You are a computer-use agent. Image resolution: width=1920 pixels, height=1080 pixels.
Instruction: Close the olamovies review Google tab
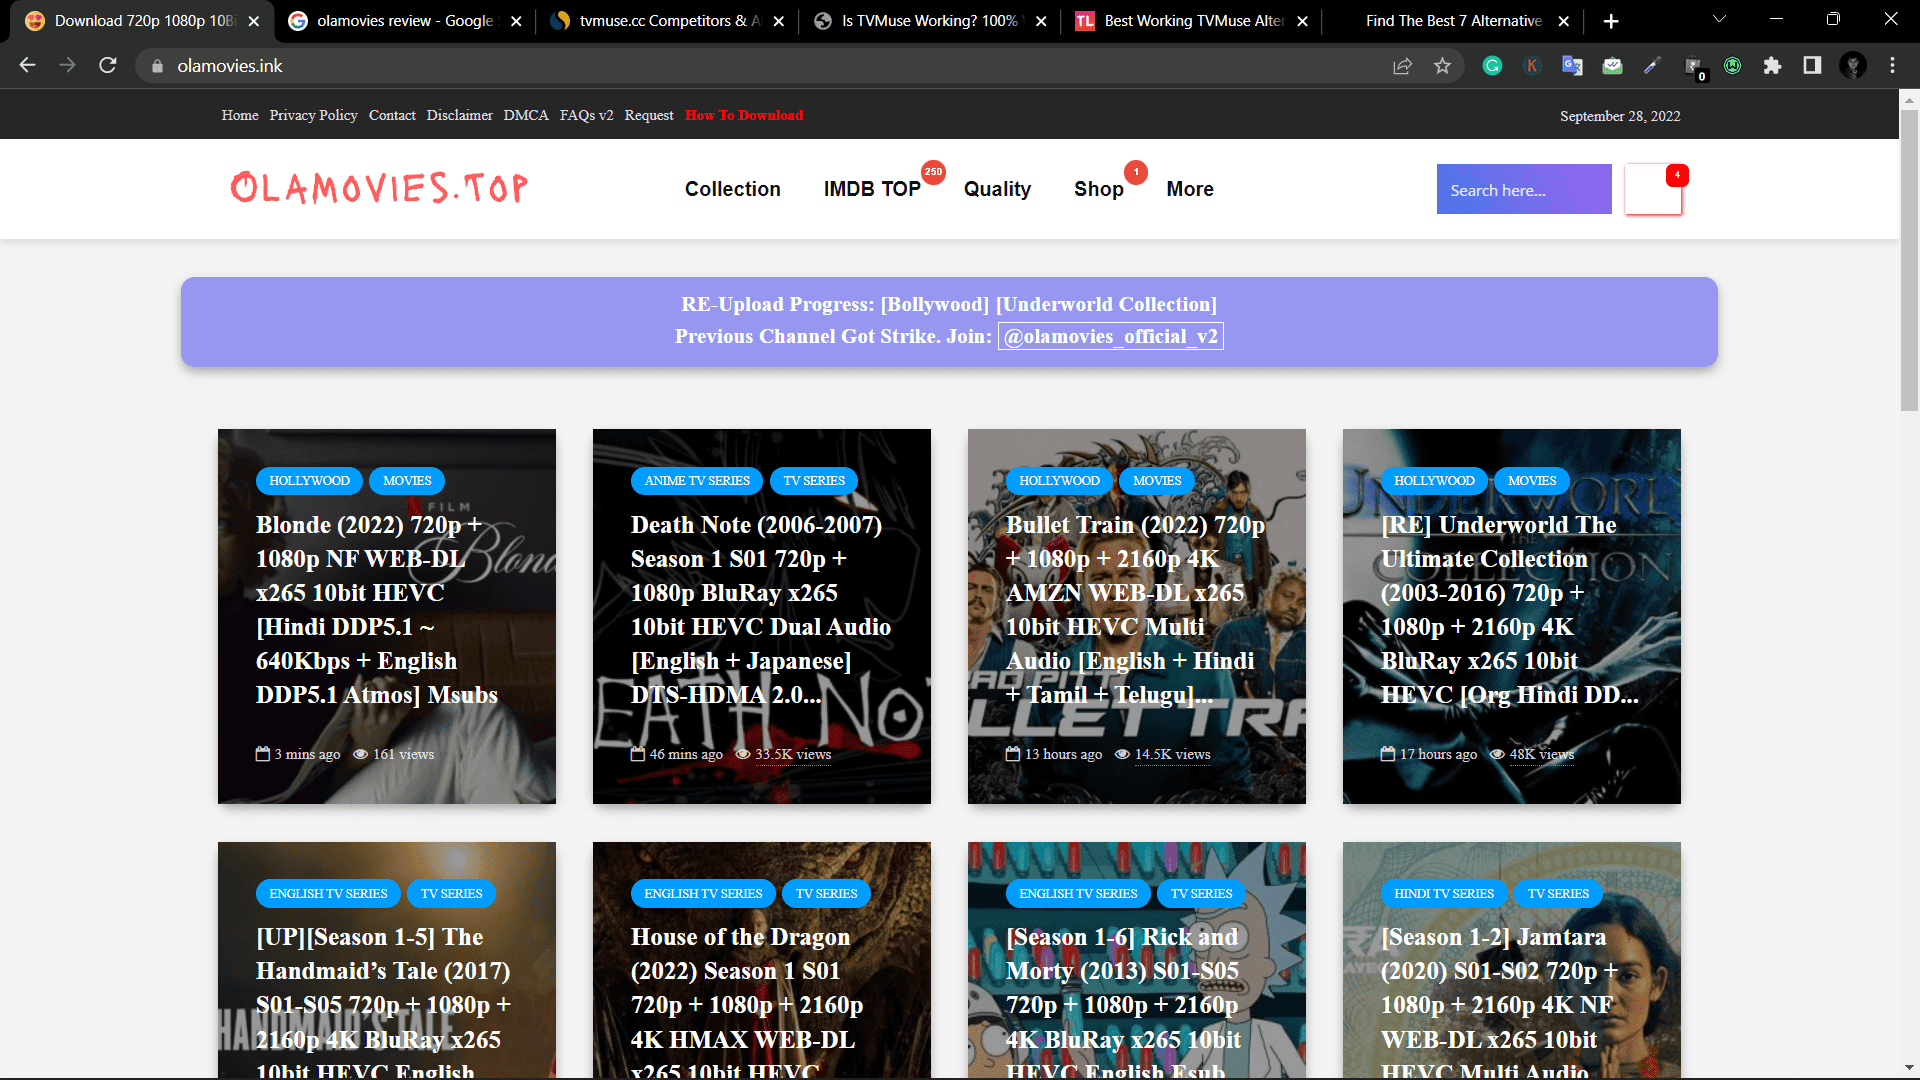click(516, 21)
